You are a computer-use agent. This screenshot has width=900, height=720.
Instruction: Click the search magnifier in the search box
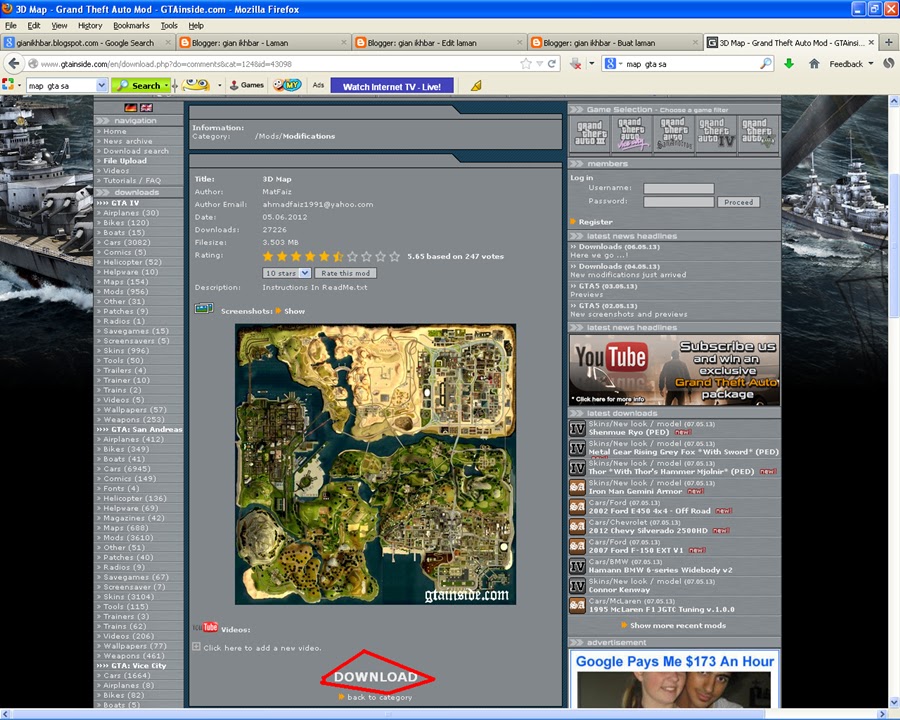(766, 64)
